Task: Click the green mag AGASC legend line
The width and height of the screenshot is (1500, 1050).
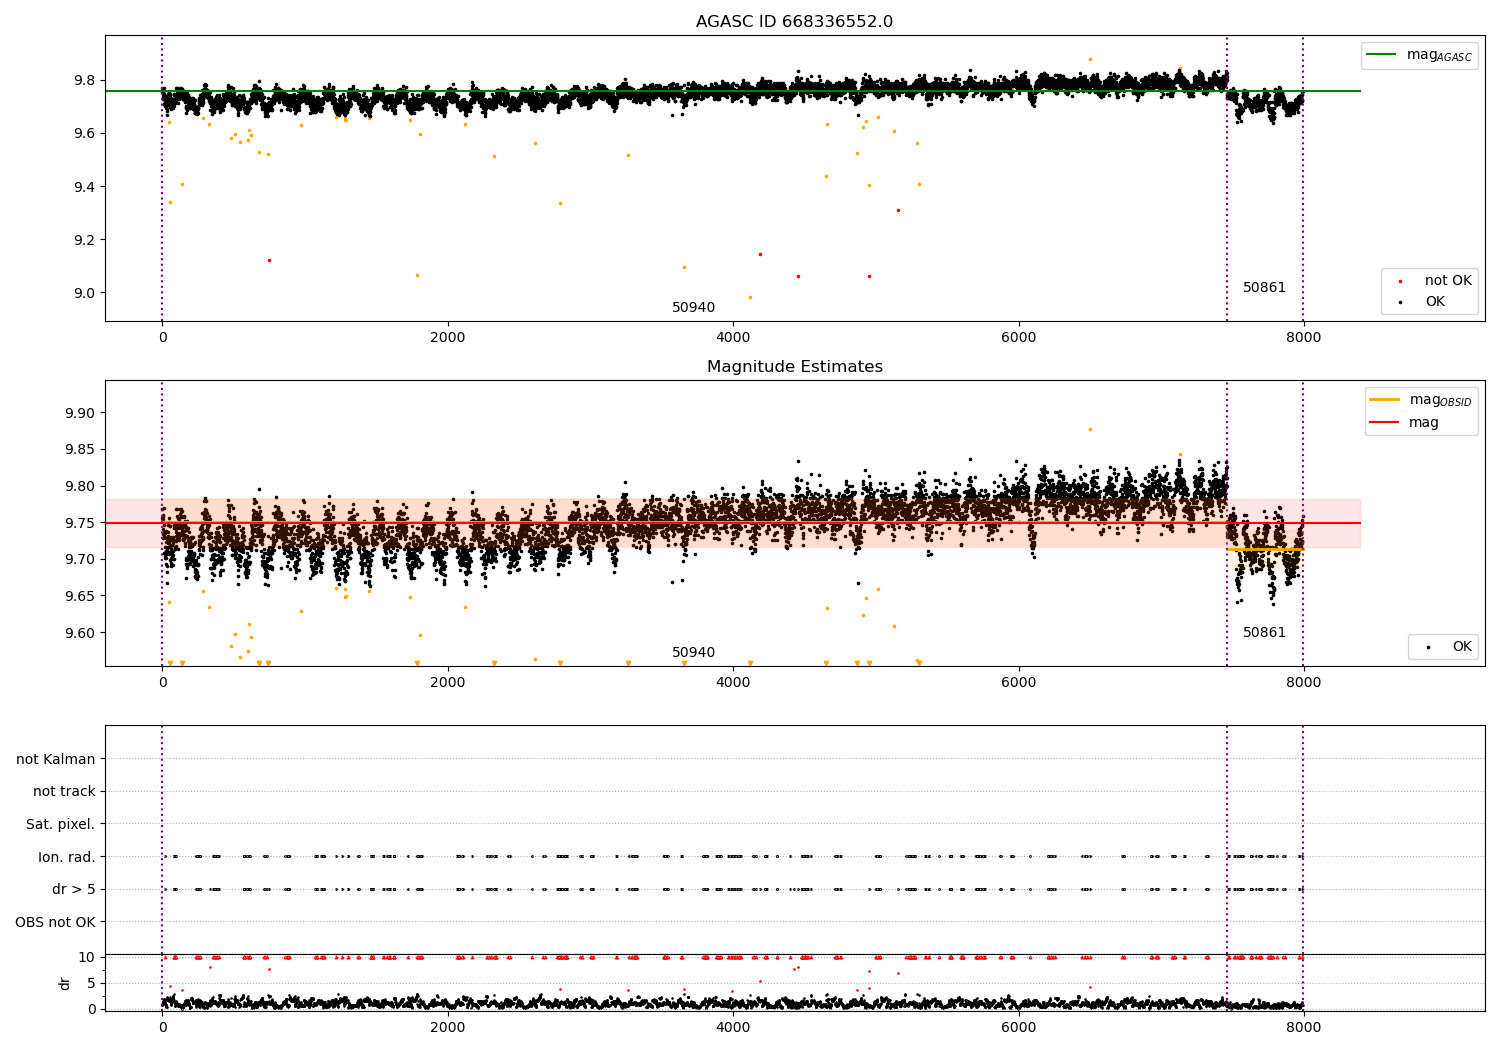Action: click(1382, 55)
